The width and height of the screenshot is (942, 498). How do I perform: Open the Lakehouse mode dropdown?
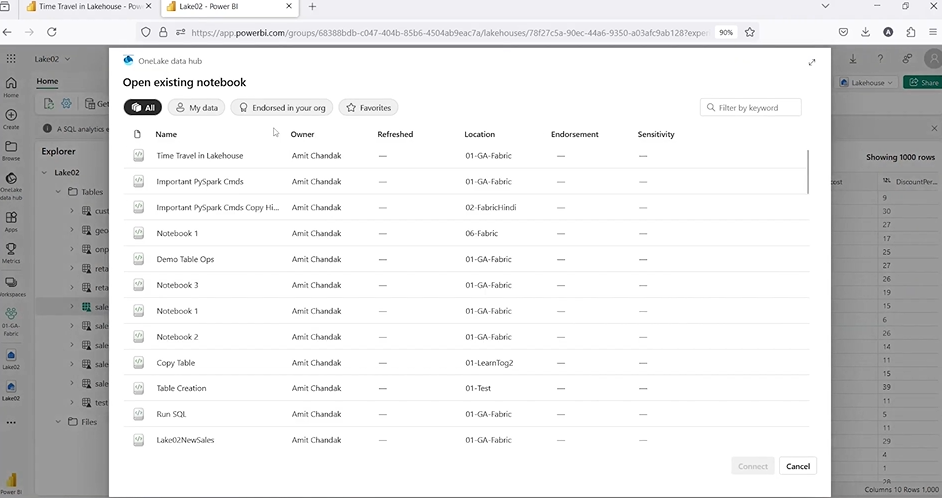pos(868,82)
